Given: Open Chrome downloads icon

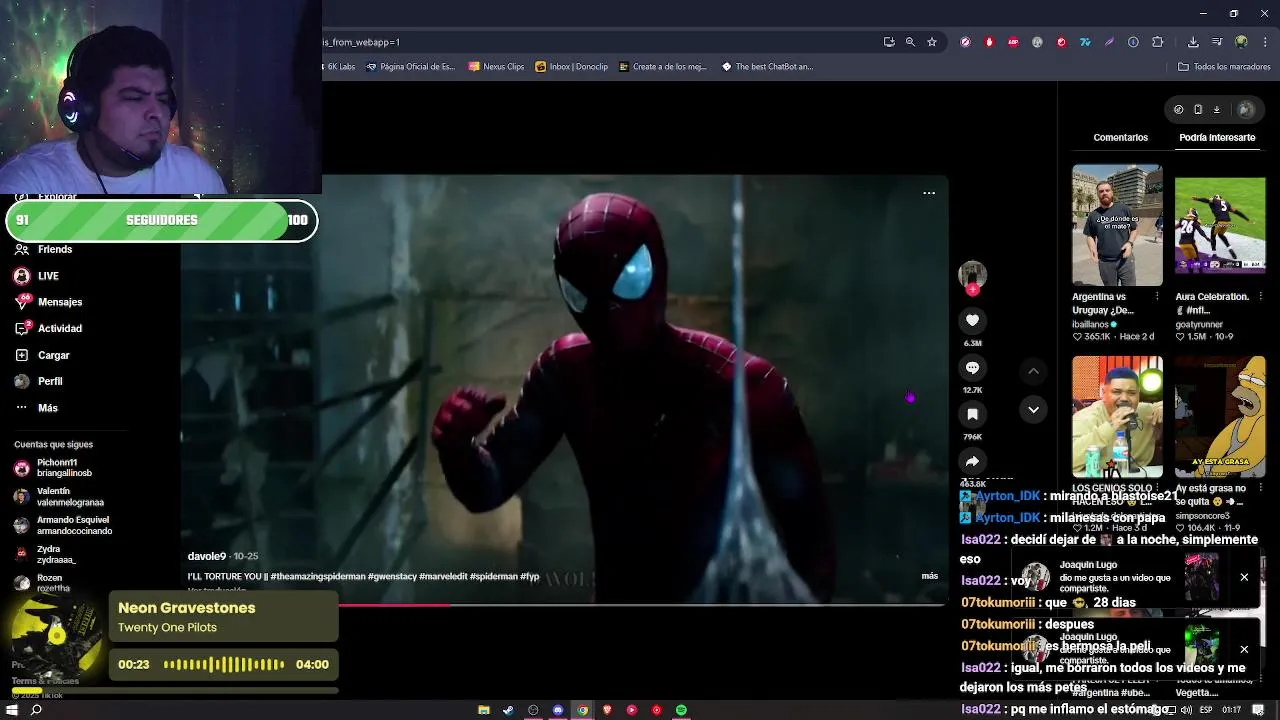Looking at the screenshot, I should (1193, 42).
